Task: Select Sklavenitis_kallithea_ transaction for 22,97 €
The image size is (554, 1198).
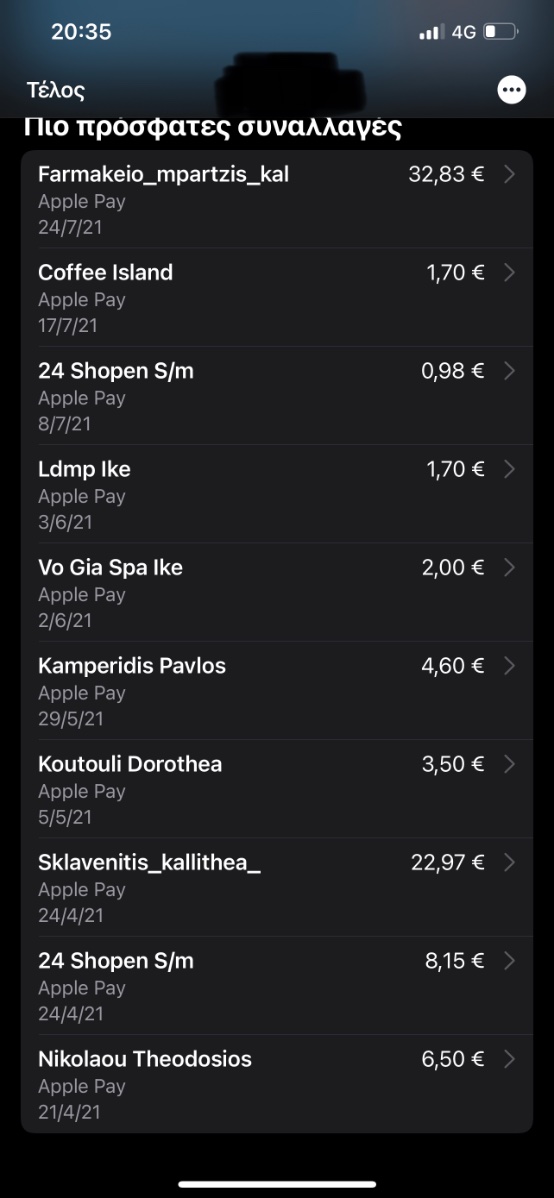Action: click(x=277, y=887)
